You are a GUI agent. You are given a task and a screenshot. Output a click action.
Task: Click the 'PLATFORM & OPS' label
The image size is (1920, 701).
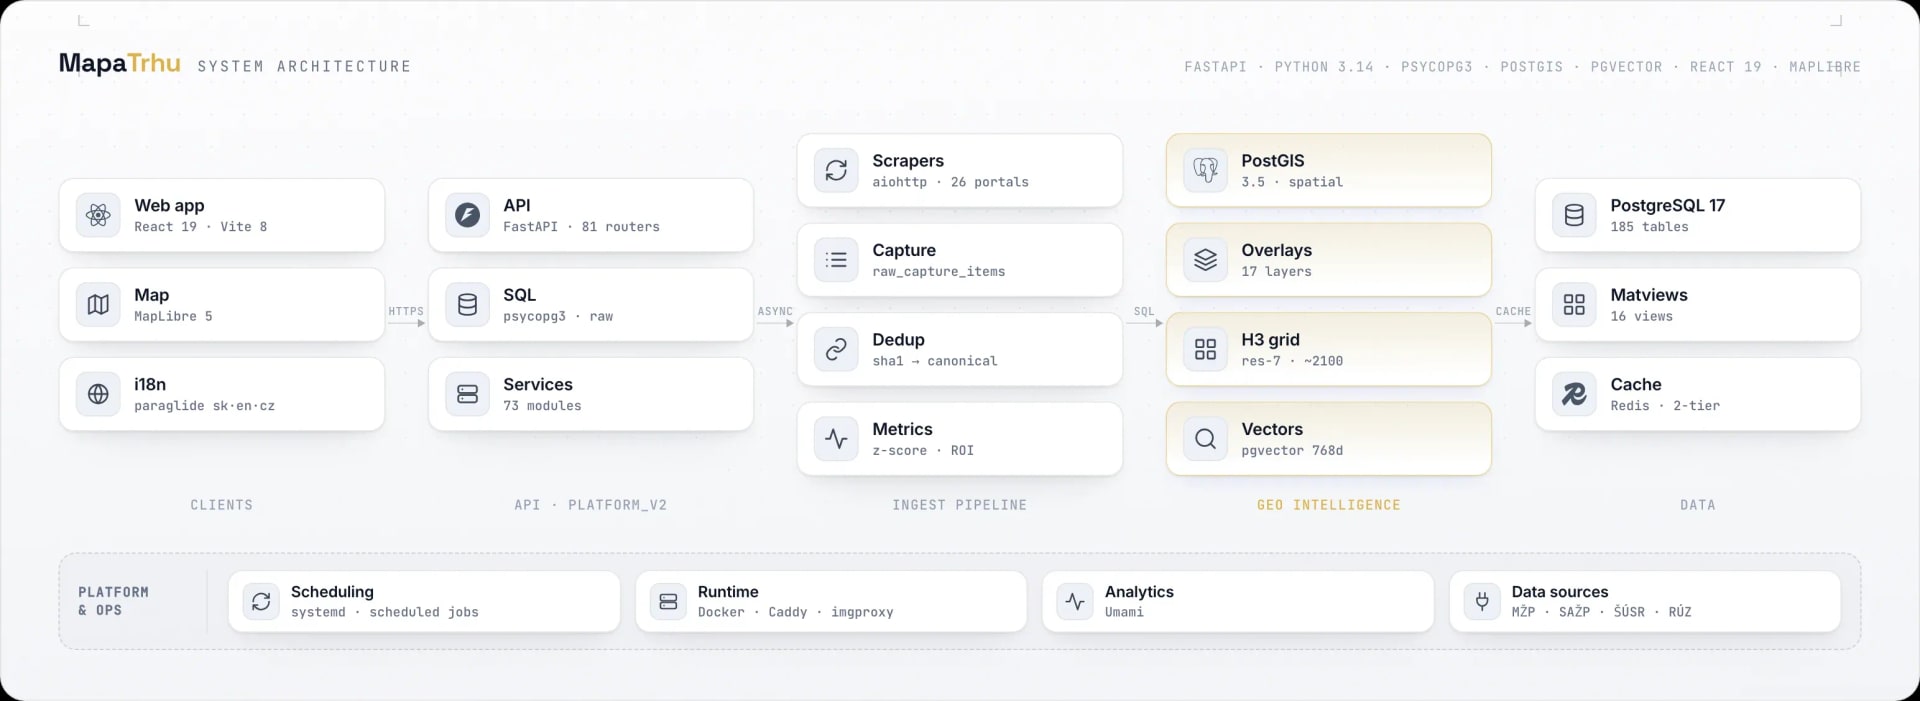point(114,601)
